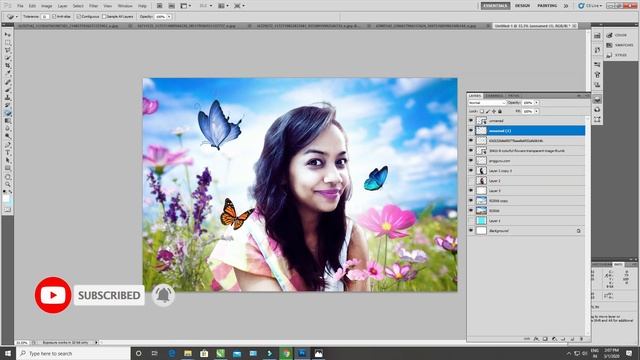Switch to the Design workspace
Screen dimensions: 640x360
tap(522, 6)
